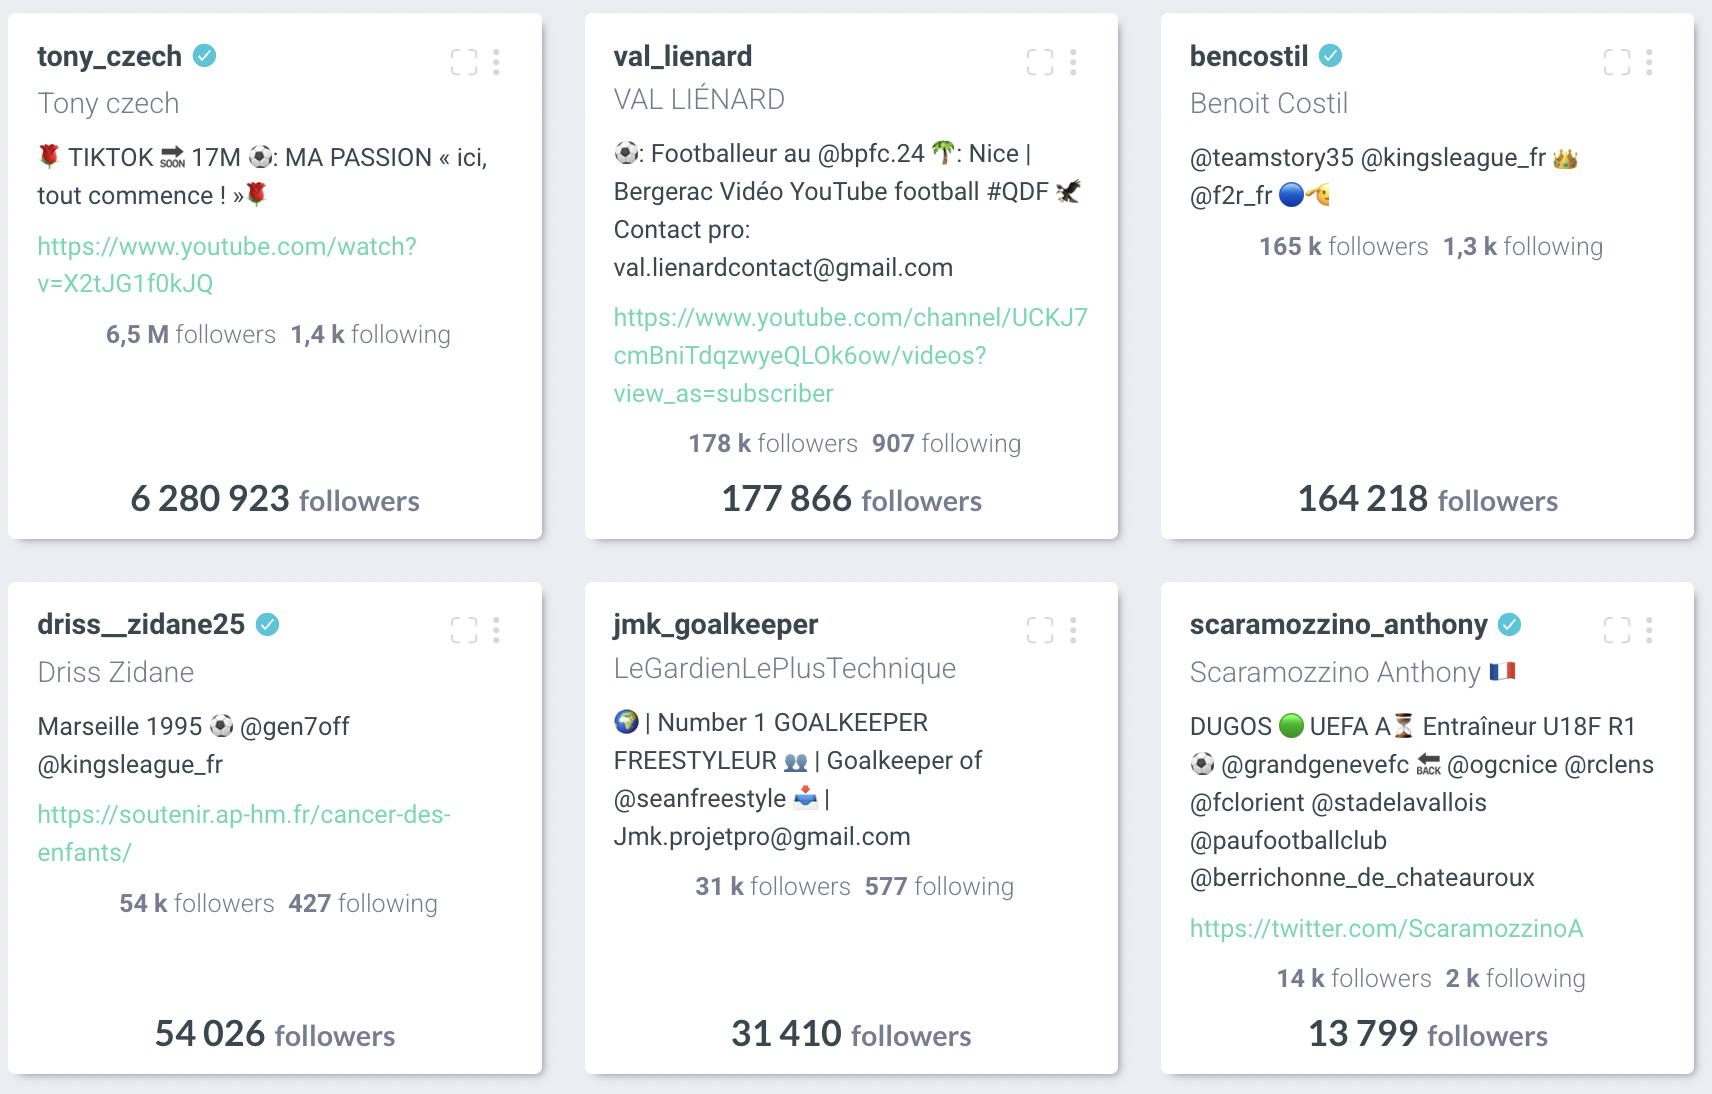Open tony_czech's YouTube watch link
This screenshot has height=1094, width=1712.
(227, 265)
